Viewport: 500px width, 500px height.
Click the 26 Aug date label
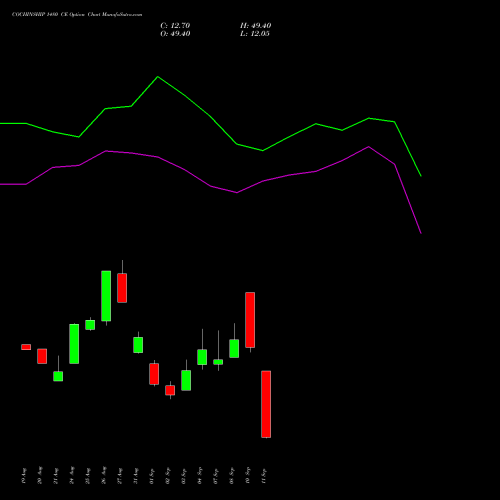click(104, 476)
